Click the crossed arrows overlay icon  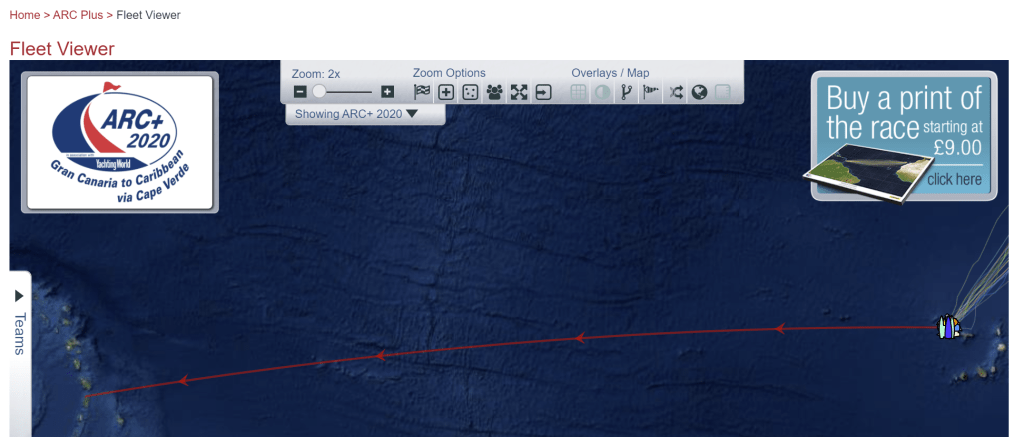pyautogui.click(x=676, y=92)
